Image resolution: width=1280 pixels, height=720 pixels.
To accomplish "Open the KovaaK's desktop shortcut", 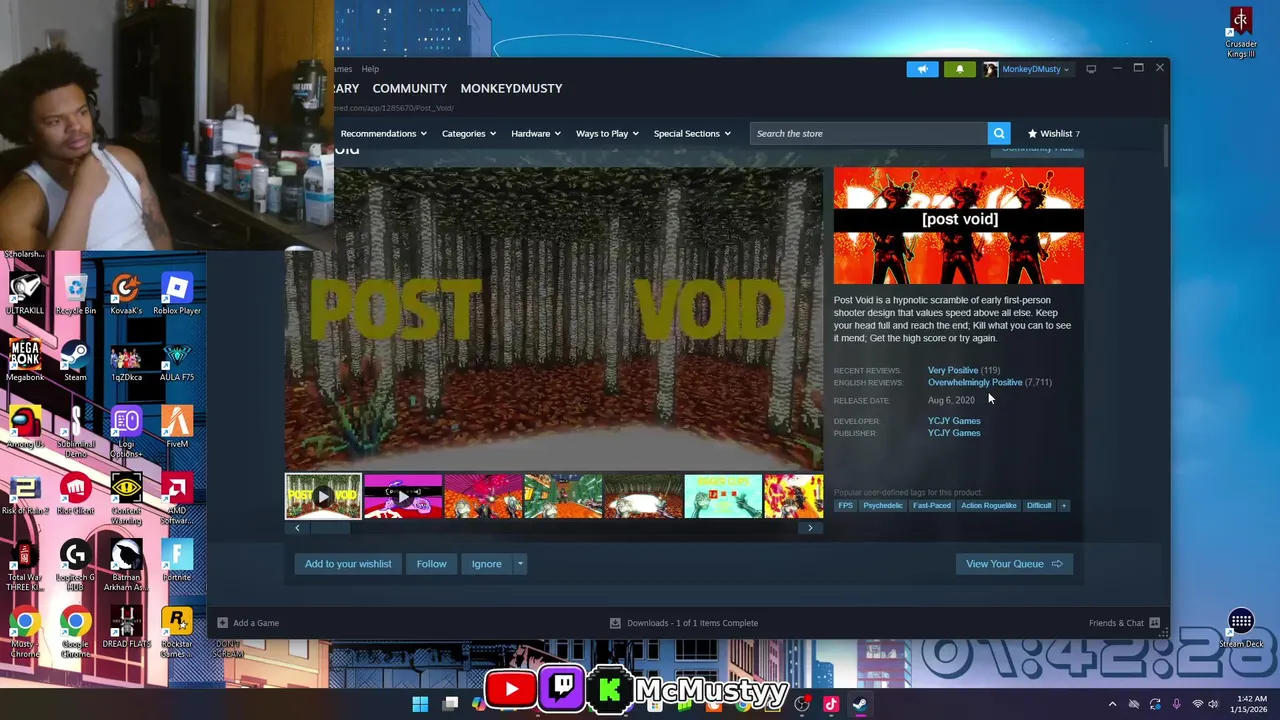I will (126, 295).
